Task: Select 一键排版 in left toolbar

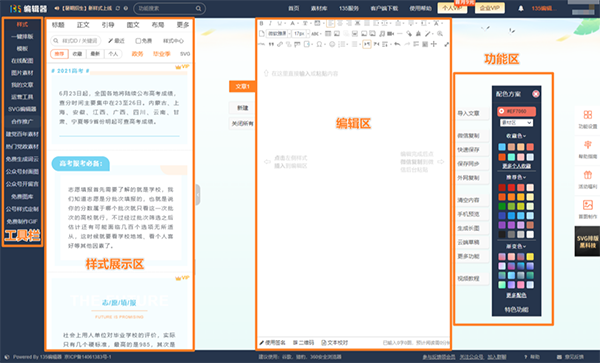Action: pos(22,36)
